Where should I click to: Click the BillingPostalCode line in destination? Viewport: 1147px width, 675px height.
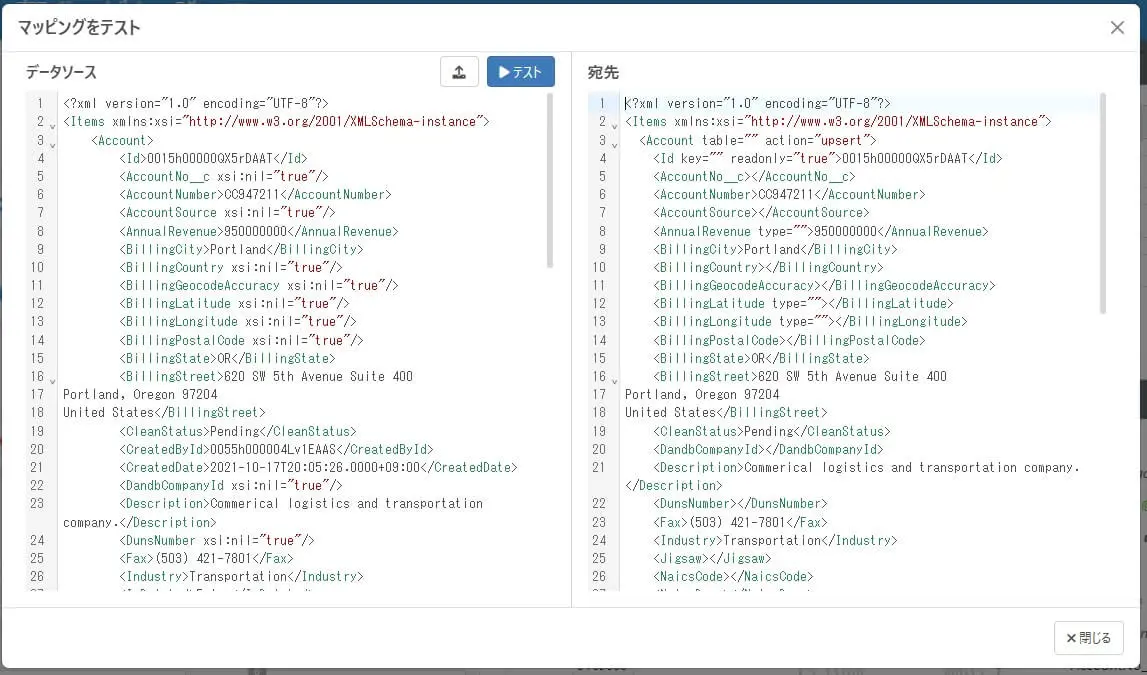789,340
